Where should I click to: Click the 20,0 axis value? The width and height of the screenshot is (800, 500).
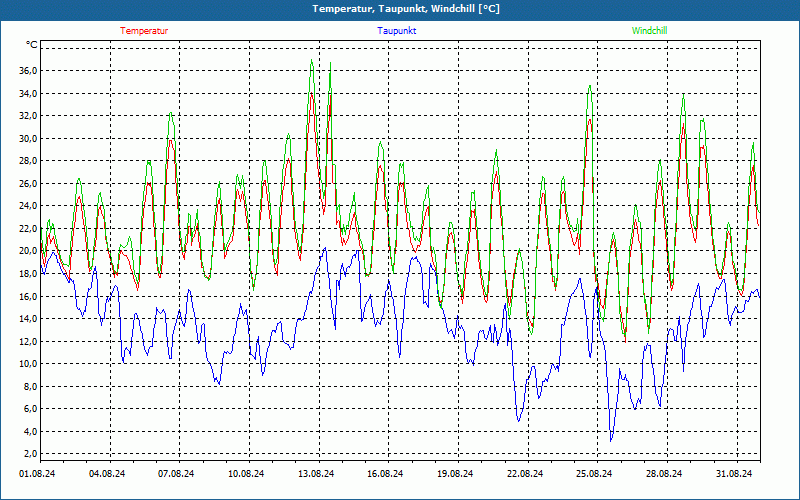(x=28, y=251)
